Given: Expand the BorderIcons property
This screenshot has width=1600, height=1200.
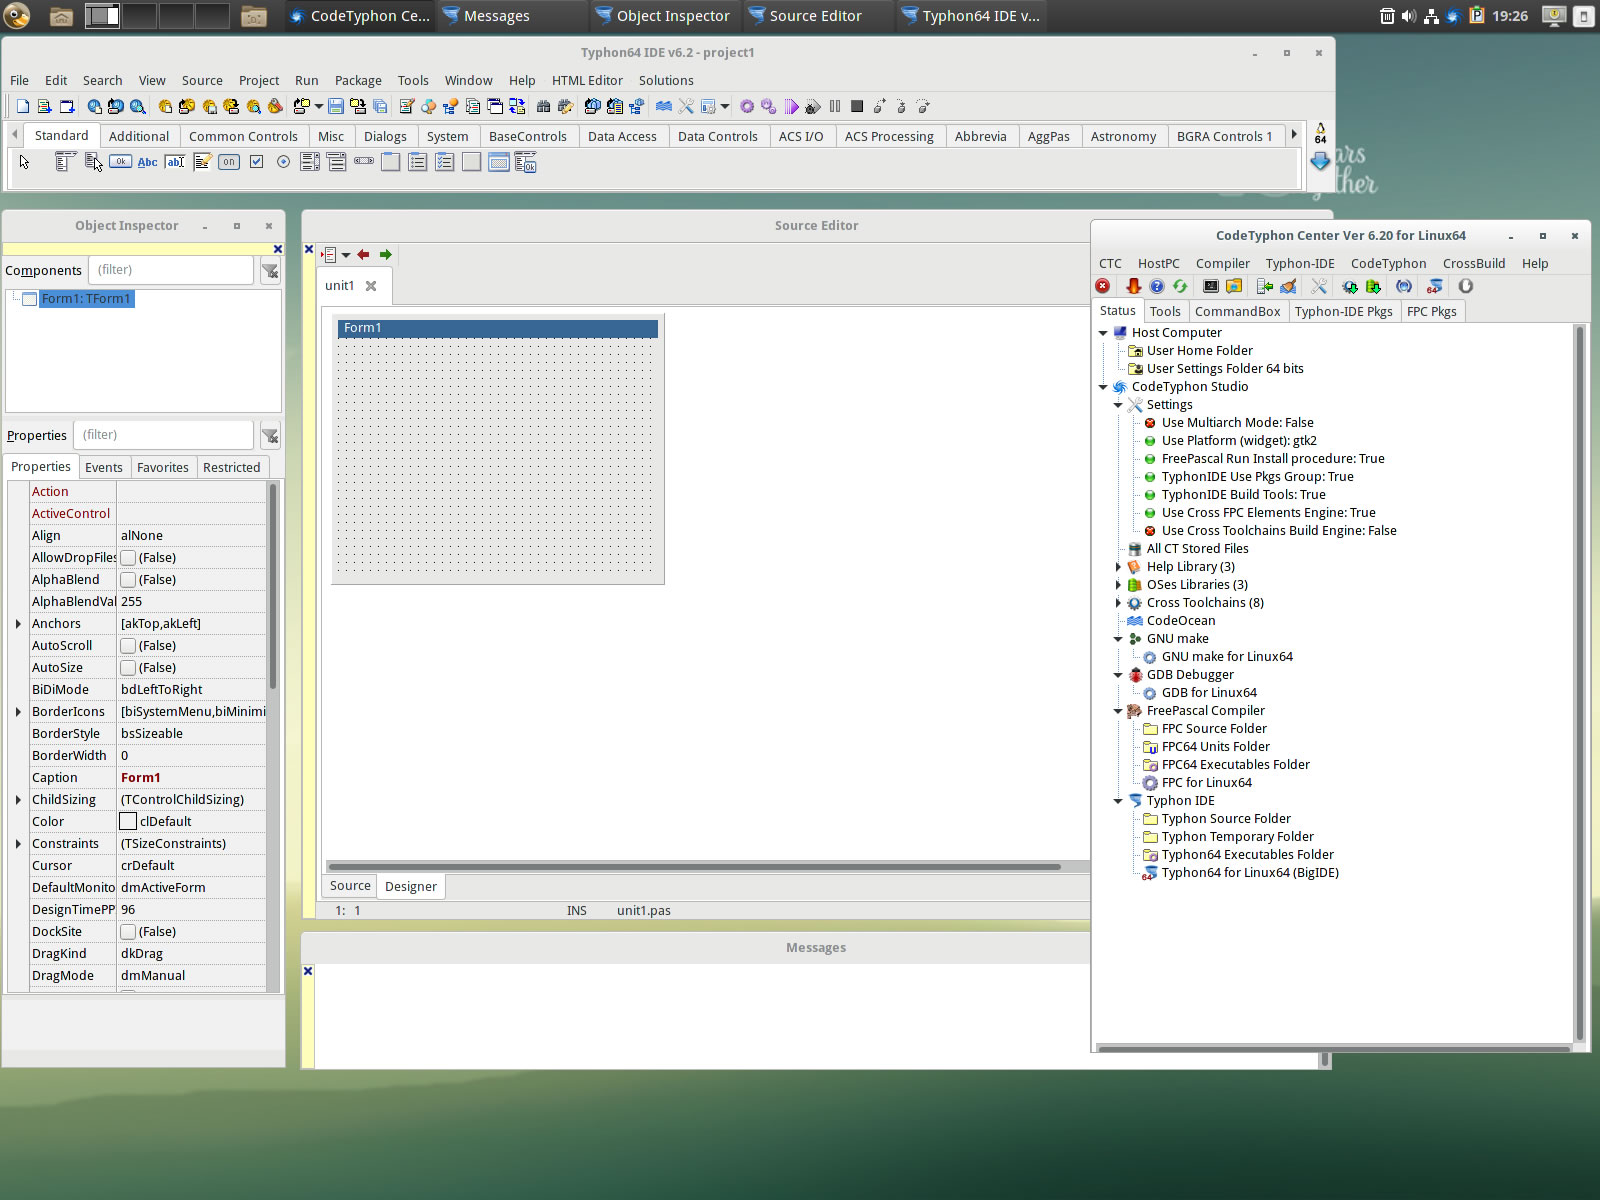Looking at the screenshot, I should [x=18, y=712].
